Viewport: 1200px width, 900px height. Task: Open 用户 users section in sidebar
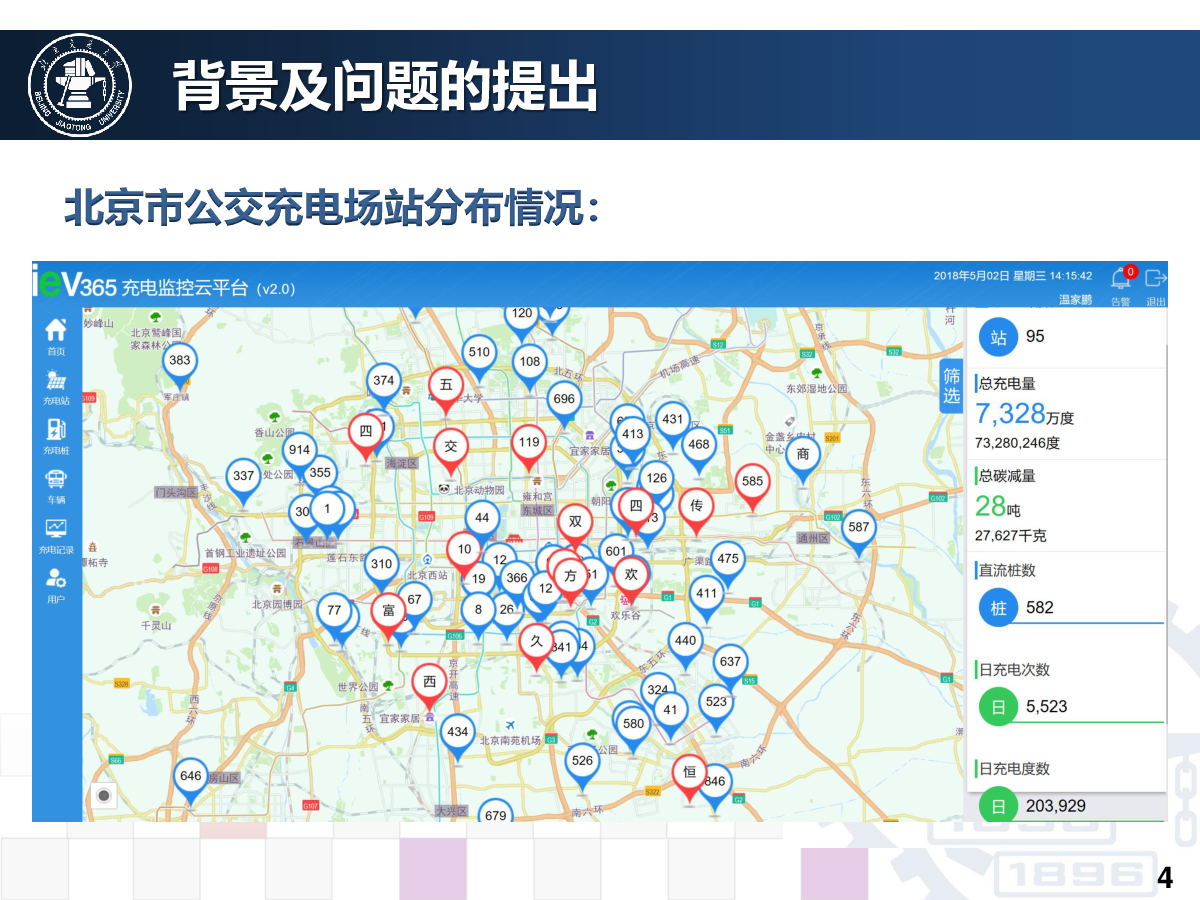coord(56,586)
